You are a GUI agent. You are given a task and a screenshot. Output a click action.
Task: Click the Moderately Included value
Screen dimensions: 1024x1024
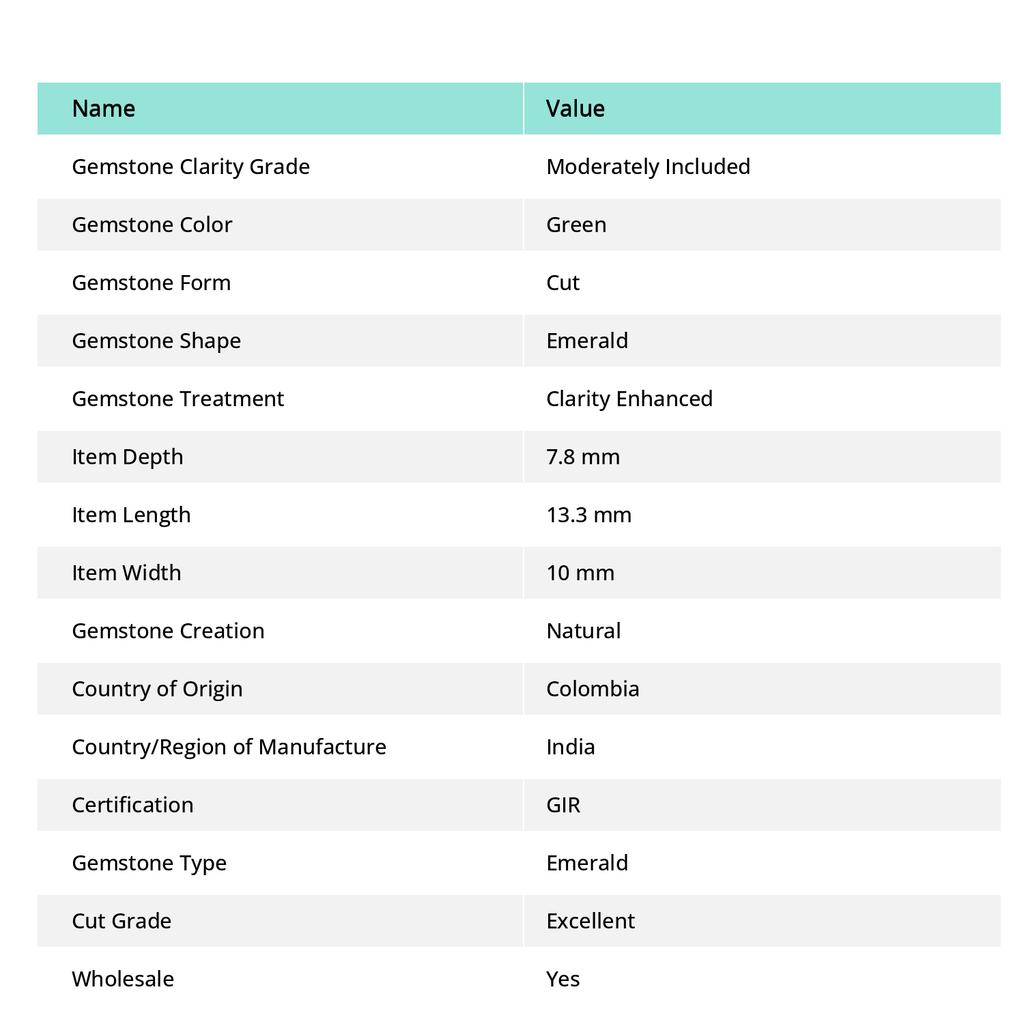648,167
